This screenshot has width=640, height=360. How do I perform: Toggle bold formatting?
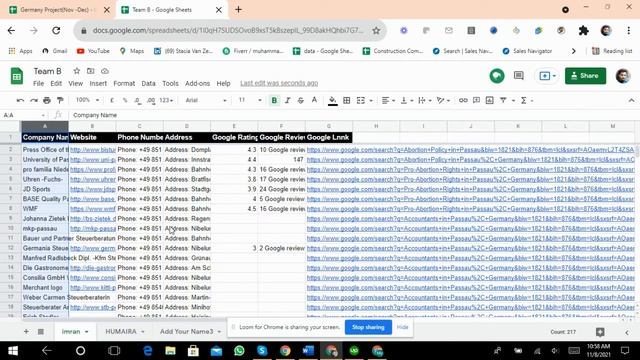point(274,100)
